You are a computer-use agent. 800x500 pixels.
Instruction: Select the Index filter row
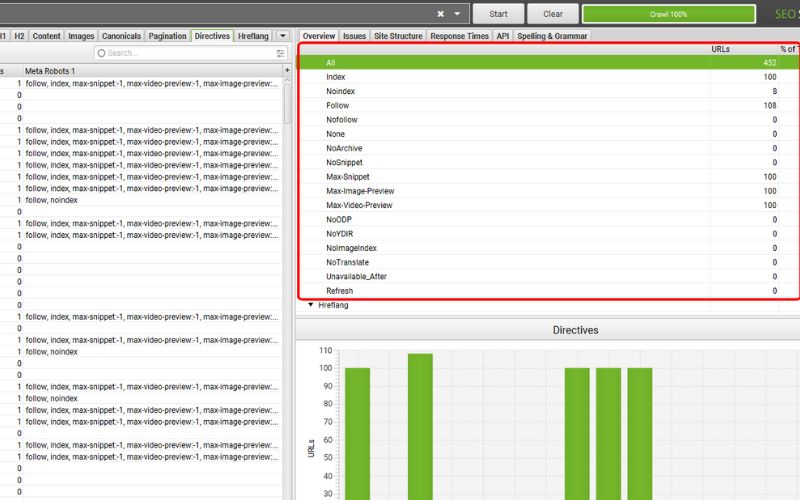[549, 77]
